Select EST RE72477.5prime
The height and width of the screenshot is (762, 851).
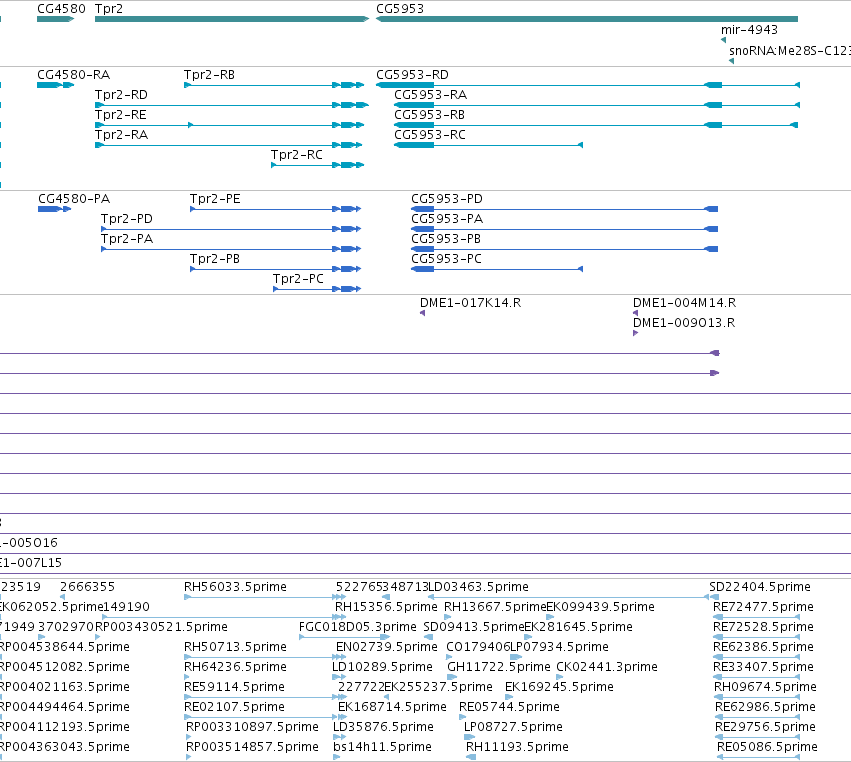763,607
